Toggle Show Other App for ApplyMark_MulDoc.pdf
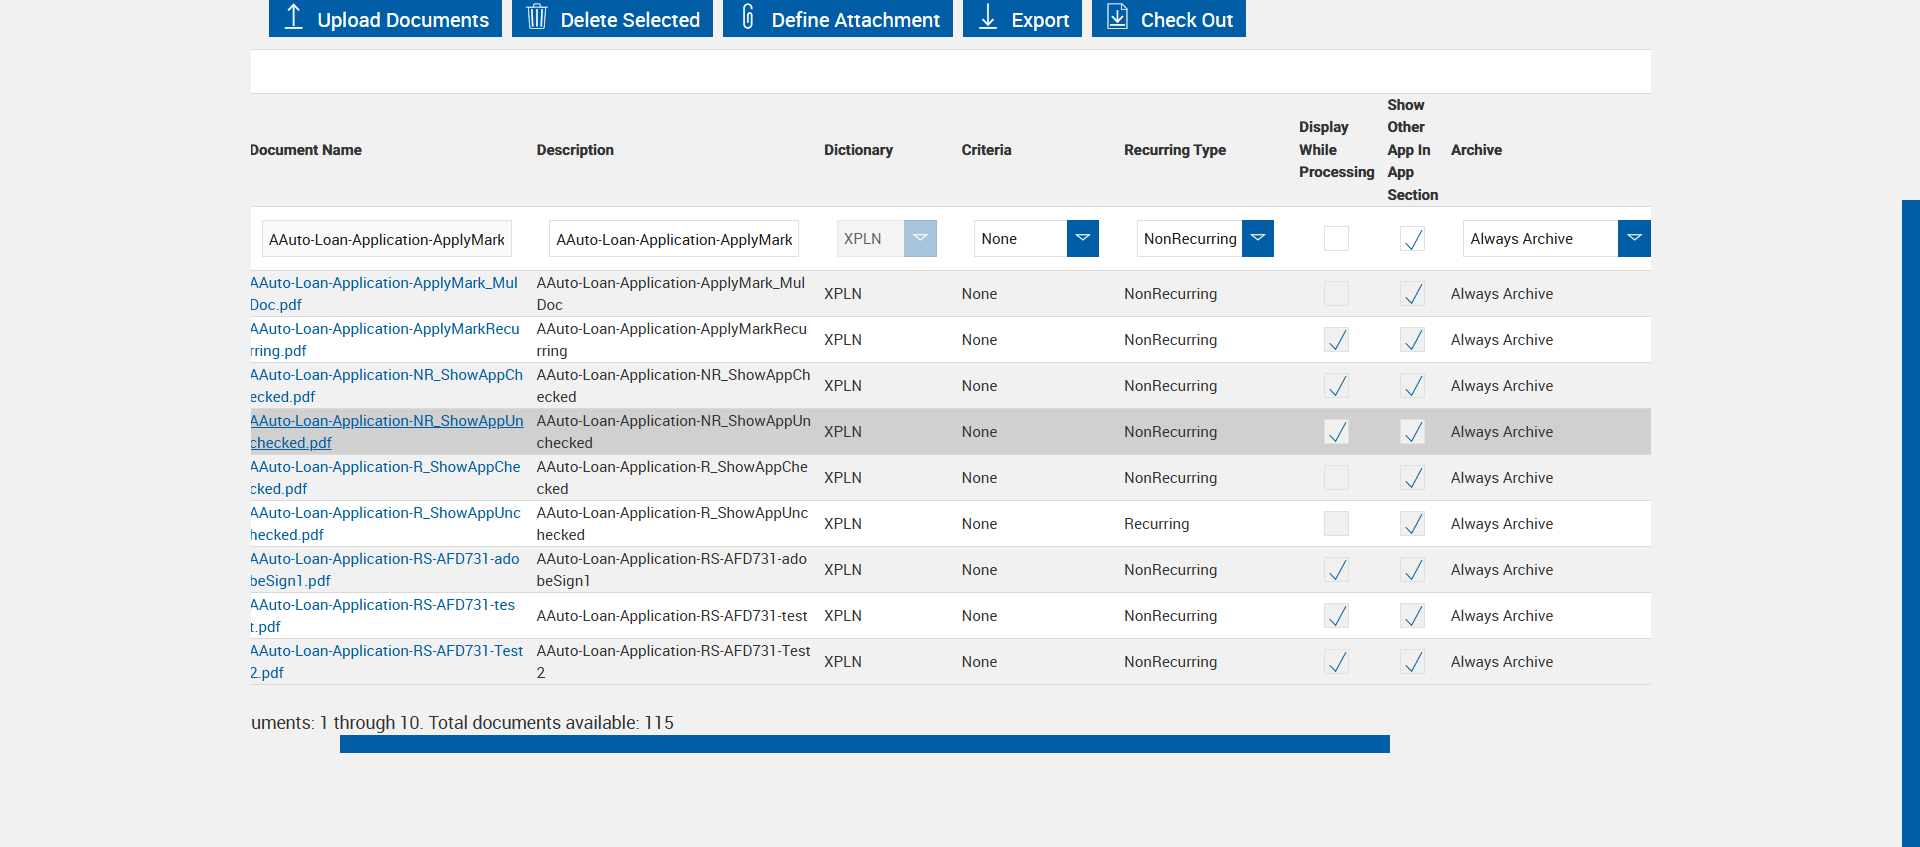Screen dimensions: 1920x847 (x=1412, y=294)
